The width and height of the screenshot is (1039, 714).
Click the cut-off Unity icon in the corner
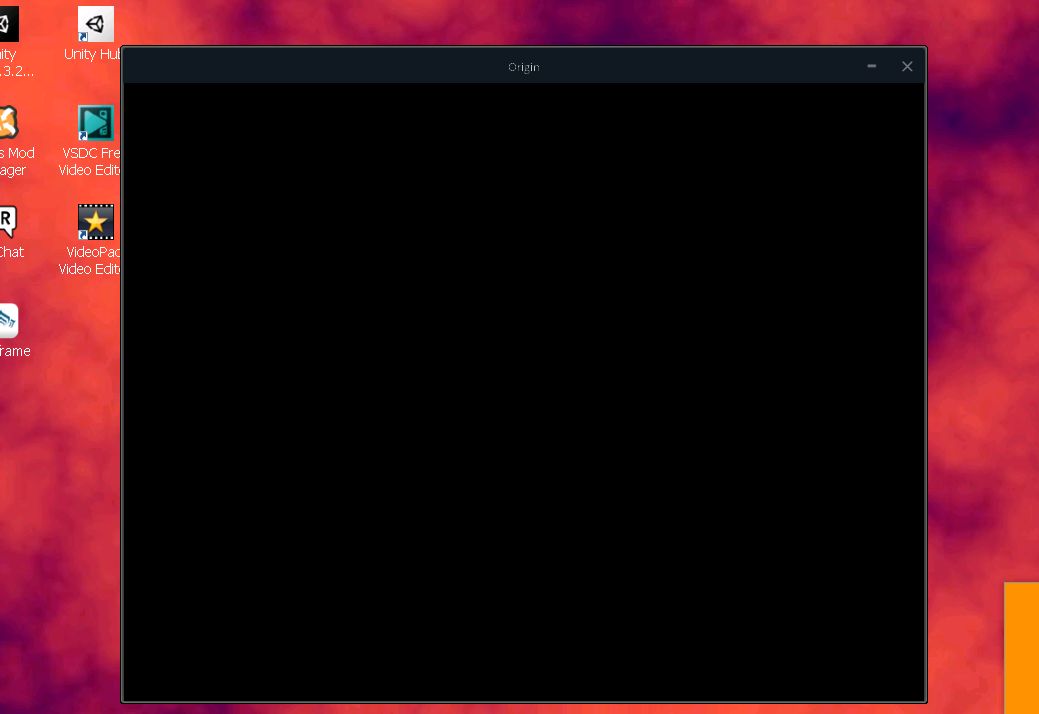click(x=8, y=22)
